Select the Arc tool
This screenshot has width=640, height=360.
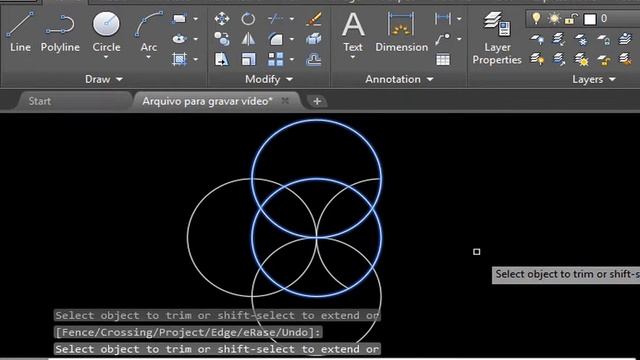(149, 32)
